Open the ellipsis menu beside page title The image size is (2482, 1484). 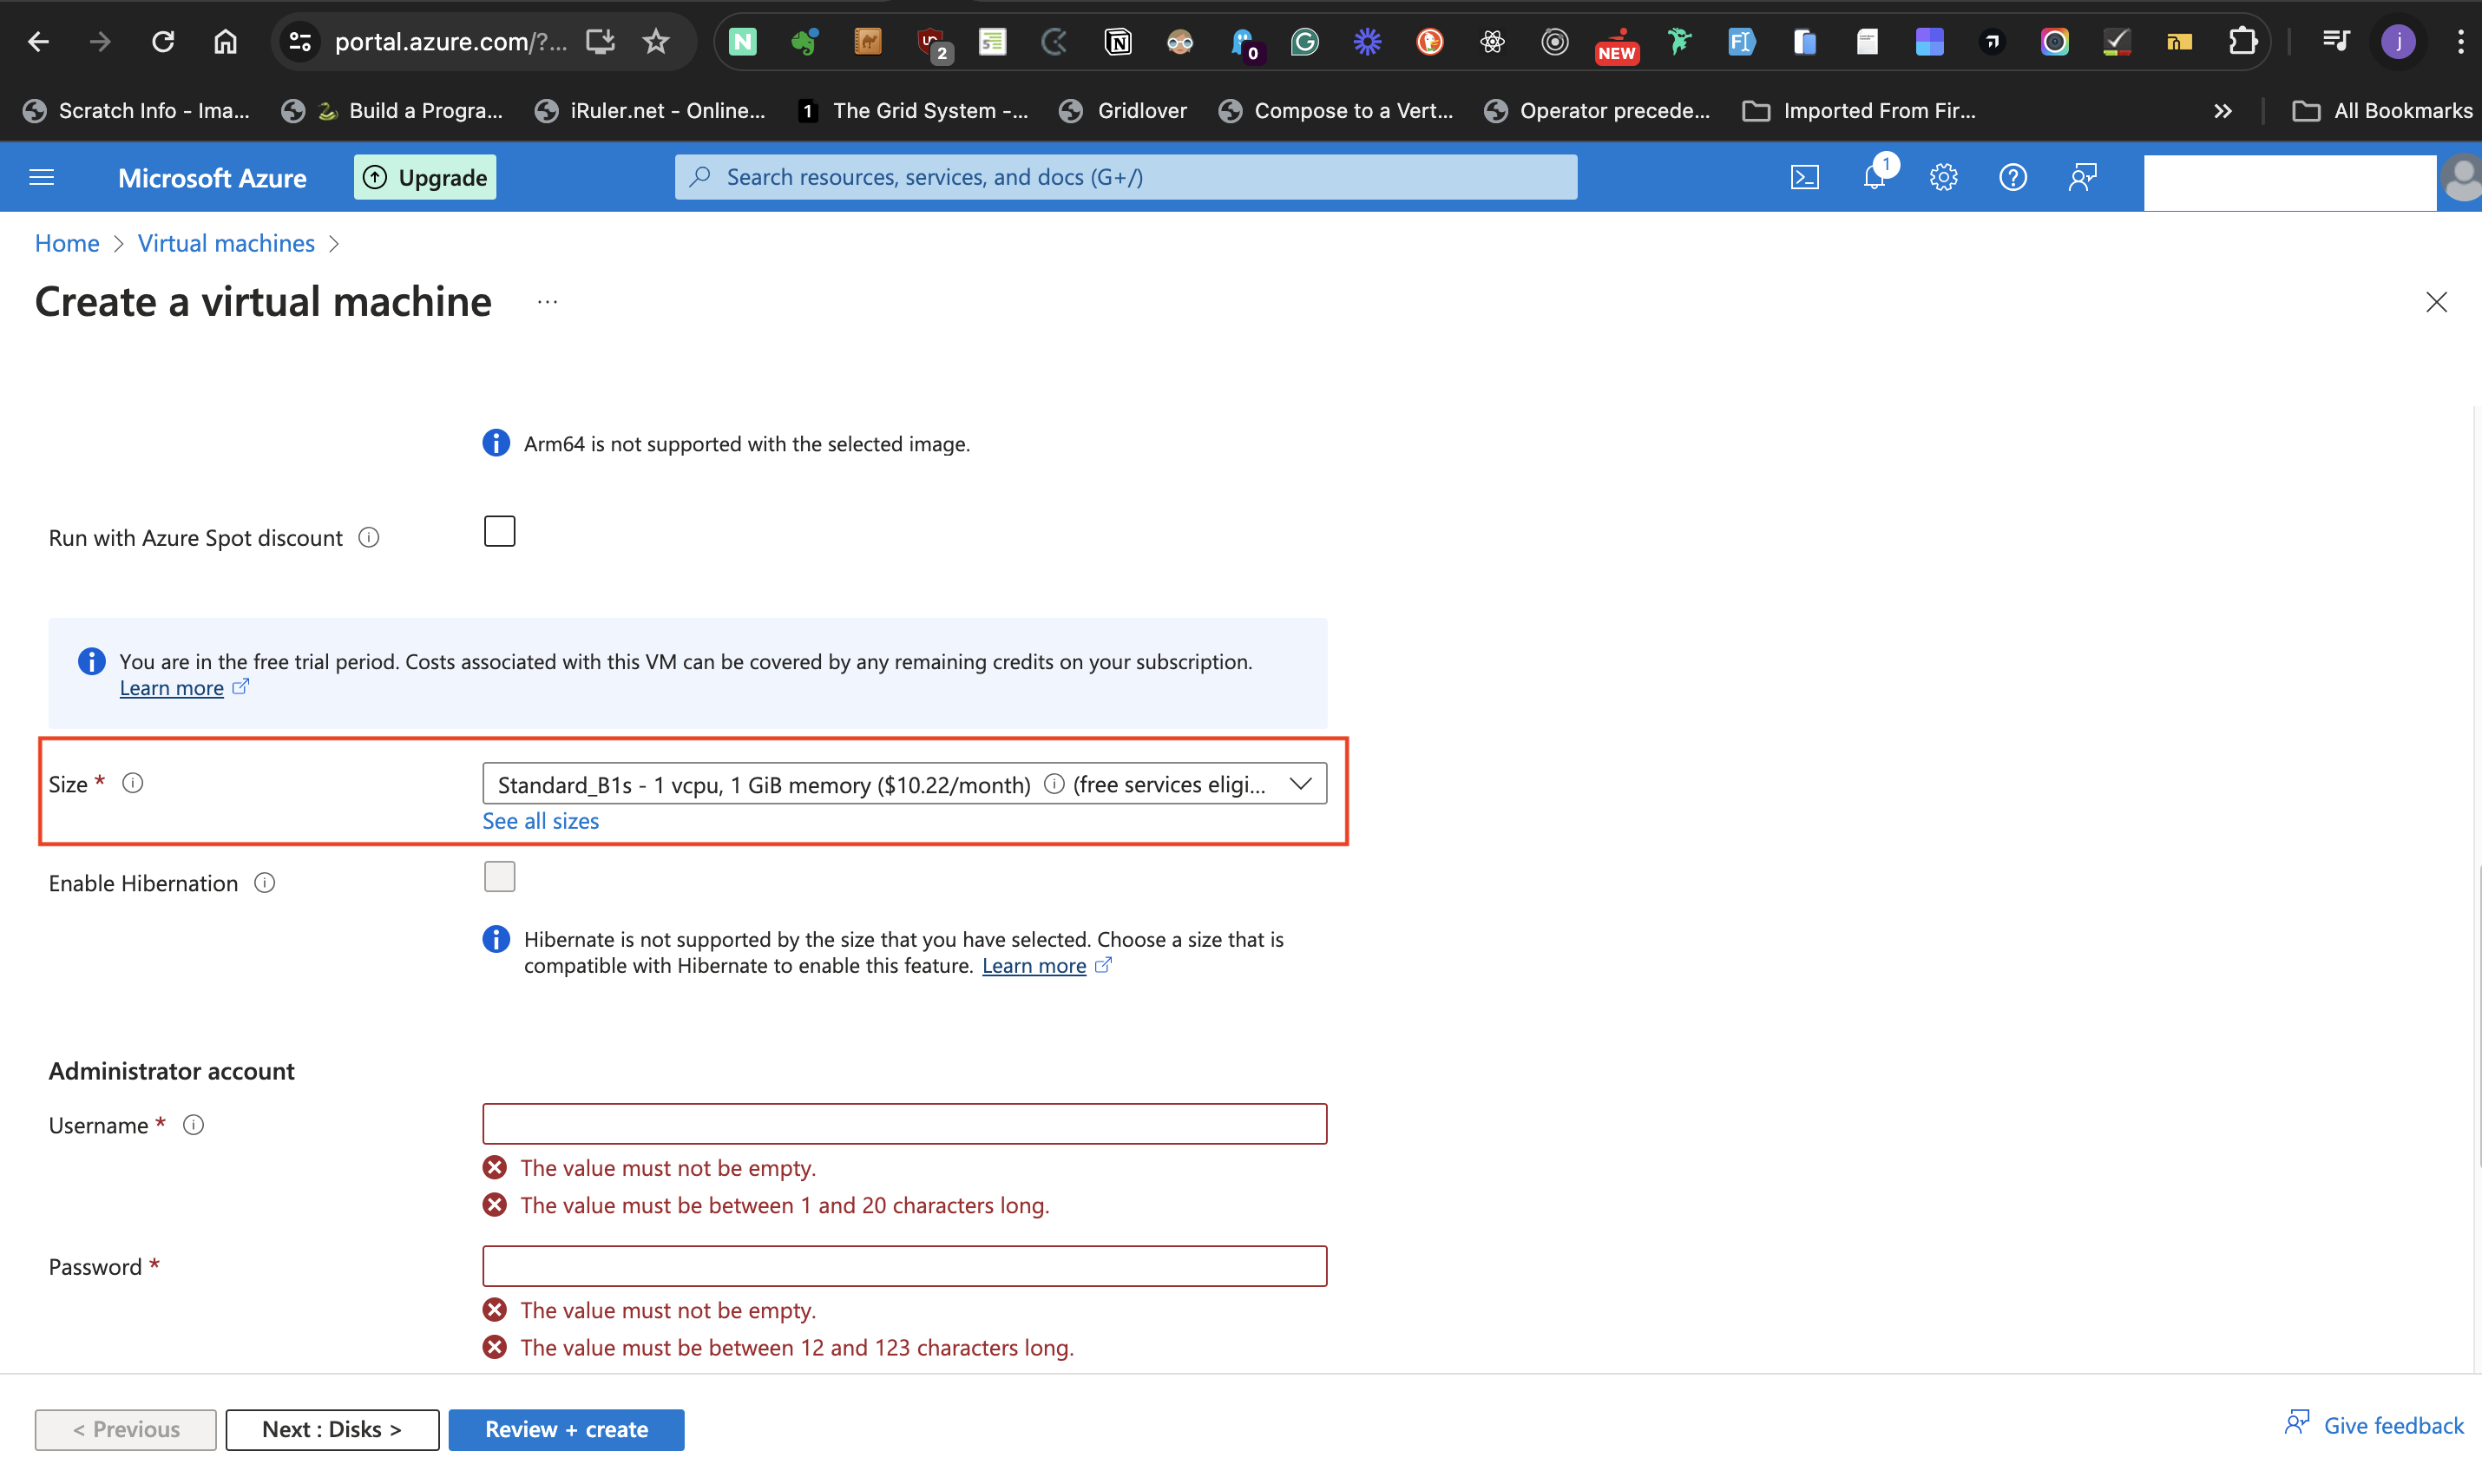pos(547,302)
